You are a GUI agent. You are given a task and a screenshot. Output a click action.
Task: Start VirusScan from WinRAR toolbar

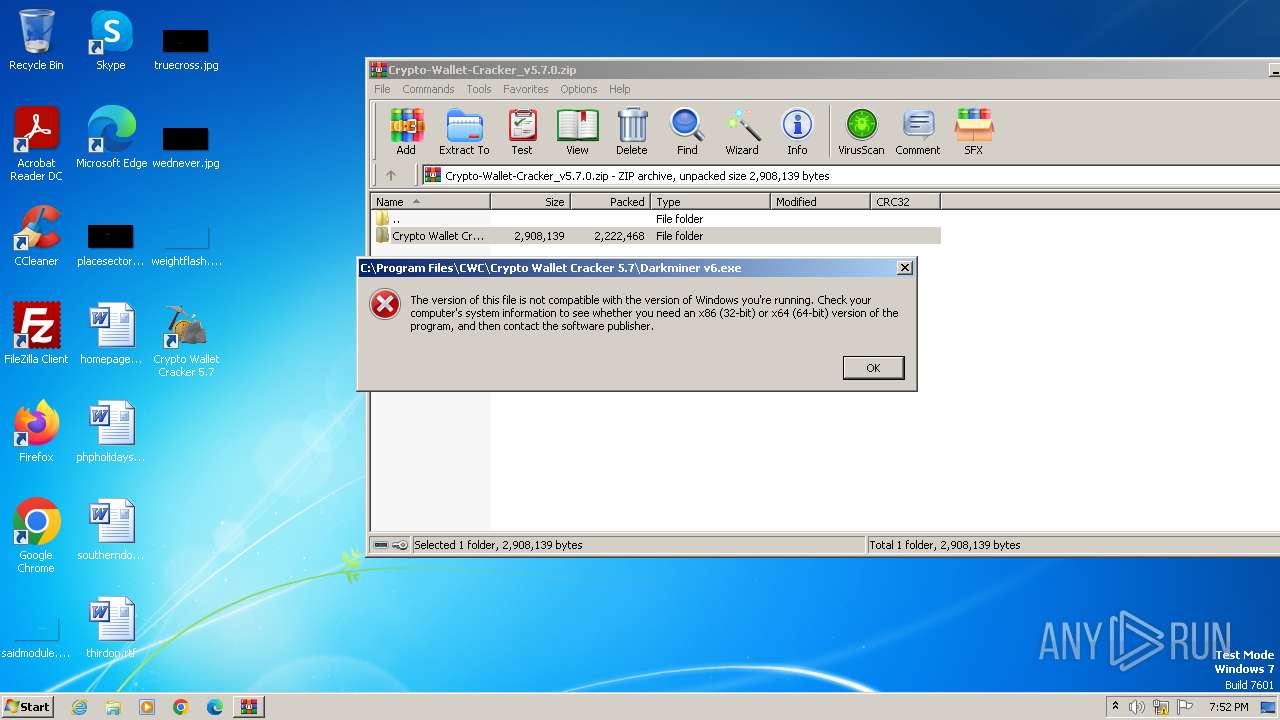click(861, 132)
